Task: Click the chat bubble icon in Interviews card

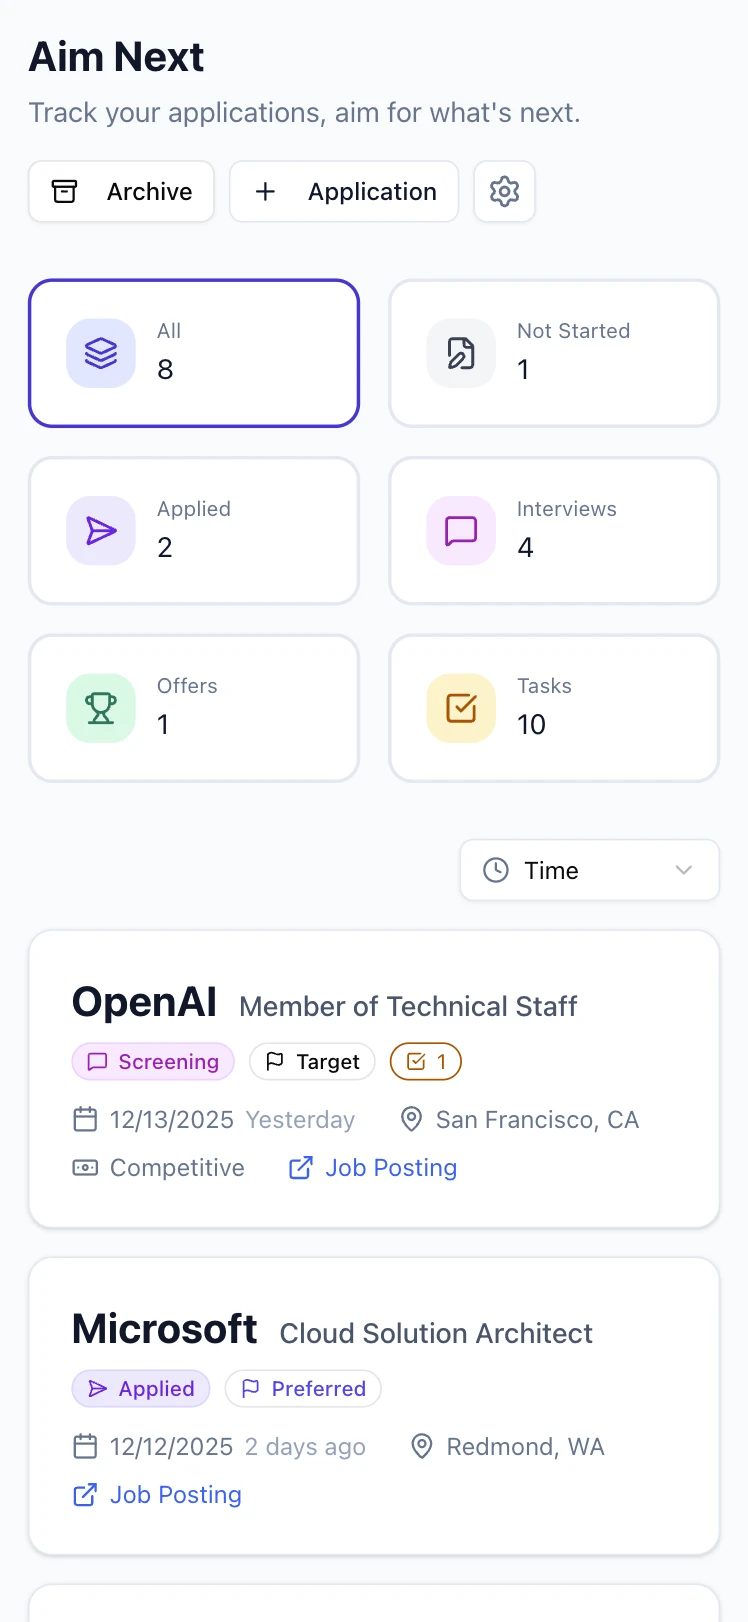Action: point(461,531)
